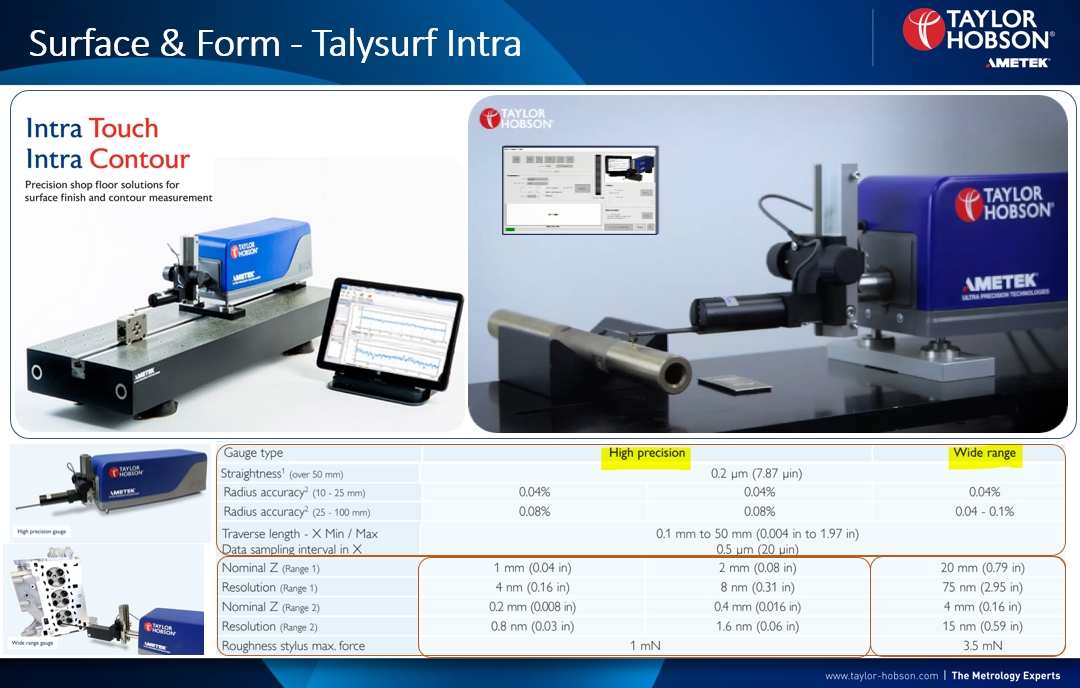Image resolution: width=1080 pixels, height=688 pixels.
Task: Click the 3.5 mN stylus force value
Action: pyautogui.click(x=982, y=646)
